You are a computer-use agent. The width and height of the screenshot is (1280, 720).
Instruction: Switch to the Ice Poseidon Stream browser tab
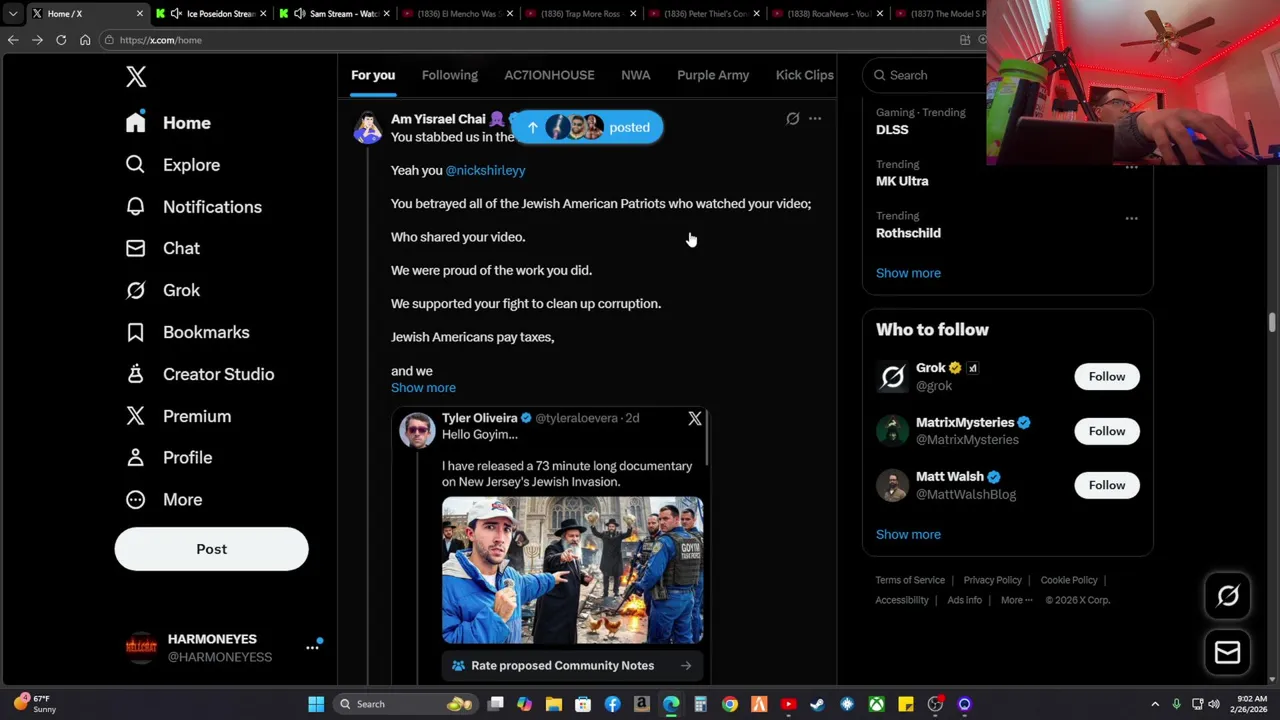pos(212,14)
